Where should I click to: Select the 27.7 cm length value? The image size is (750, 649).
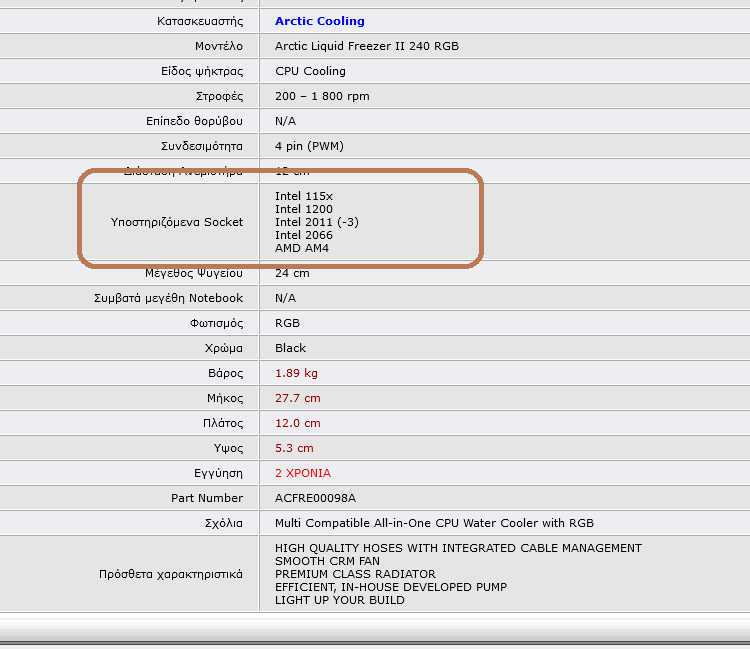point(298,398)
